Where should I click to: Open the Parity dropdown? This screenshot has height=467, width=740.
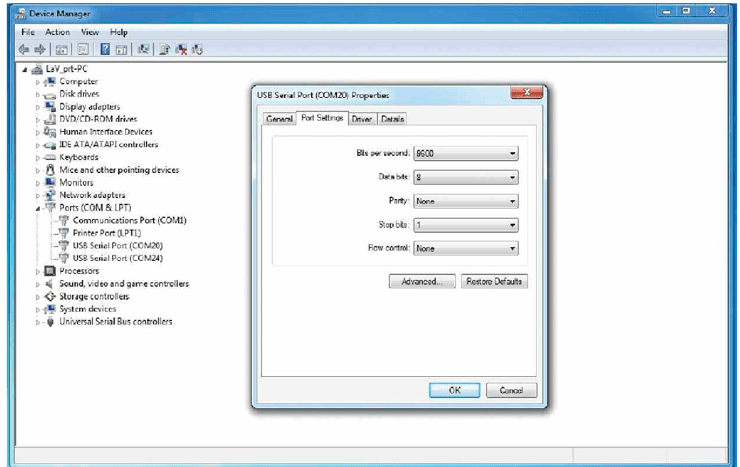tap(465, 201)
